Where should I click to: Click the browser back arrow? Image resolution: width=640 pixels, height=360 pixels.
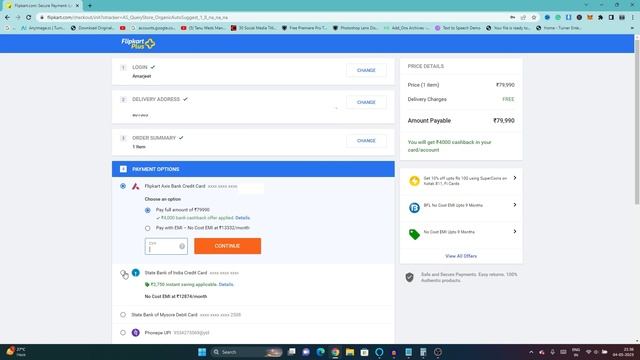[7, 18]
